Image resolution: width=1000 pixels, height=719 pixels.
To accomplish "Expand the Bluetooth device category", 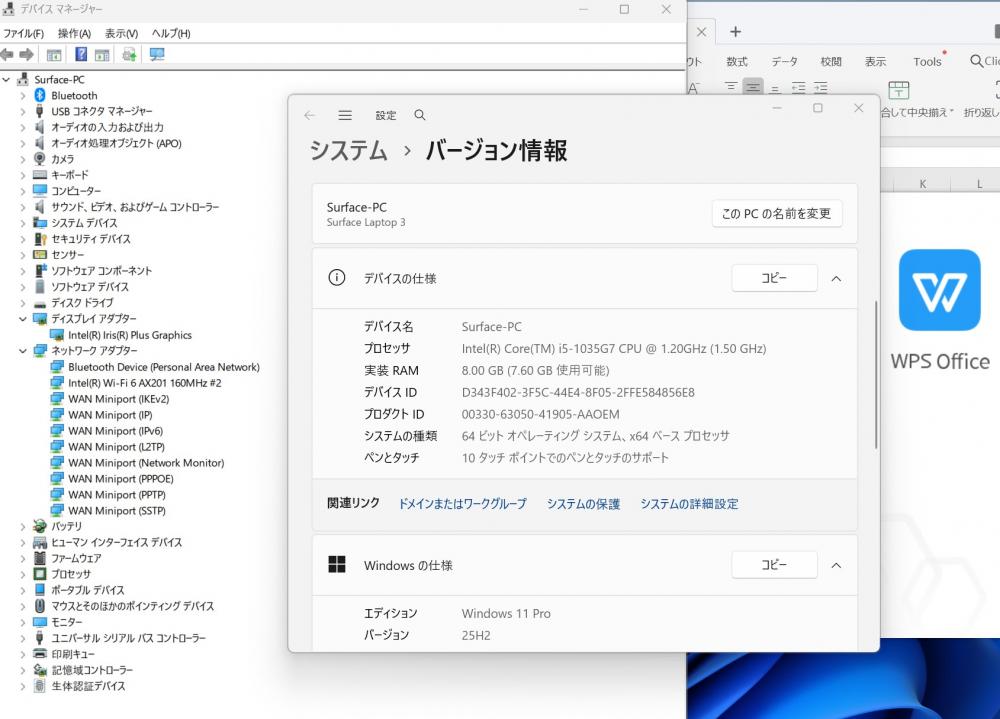I will point(23,96).
